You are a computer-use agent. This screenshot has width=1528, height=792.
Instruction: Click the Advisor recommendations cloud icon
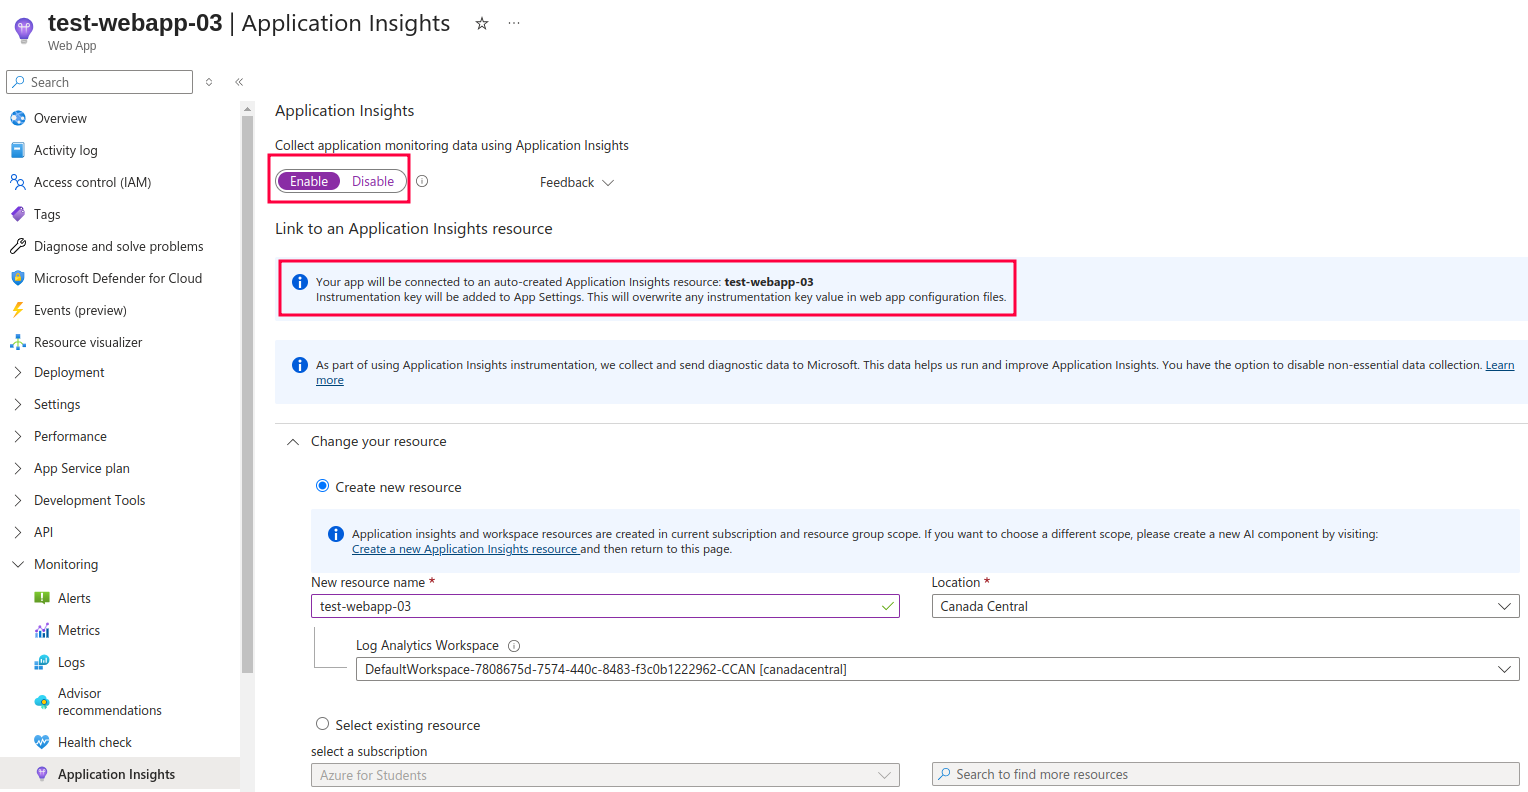(x=42, y=702)
